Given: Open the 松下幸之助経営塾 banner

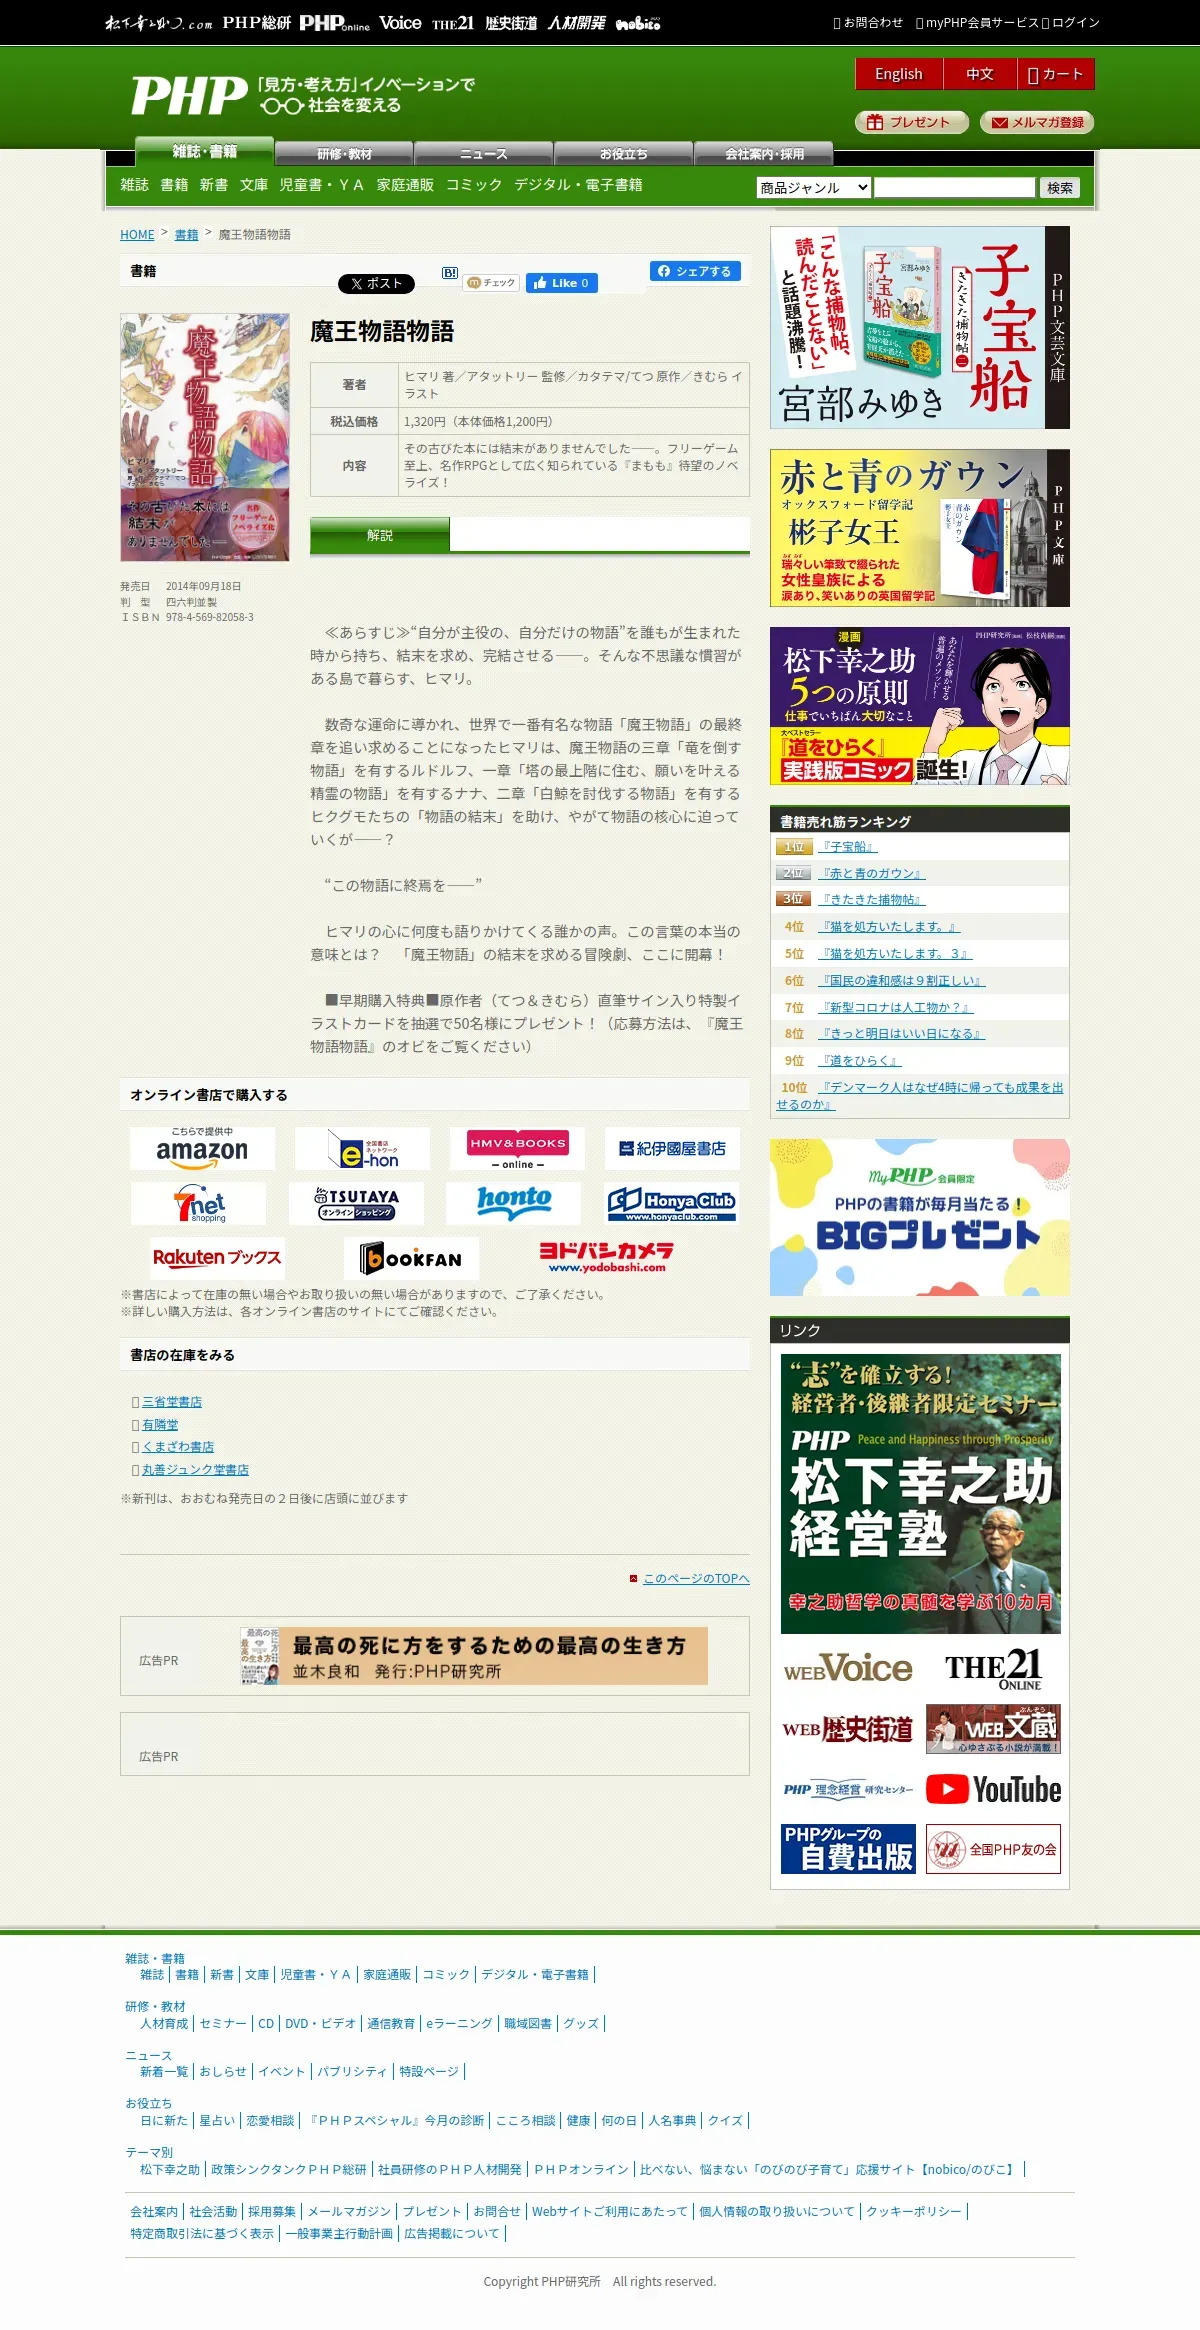Looking at the screenshot, I should click(921, 1494).
